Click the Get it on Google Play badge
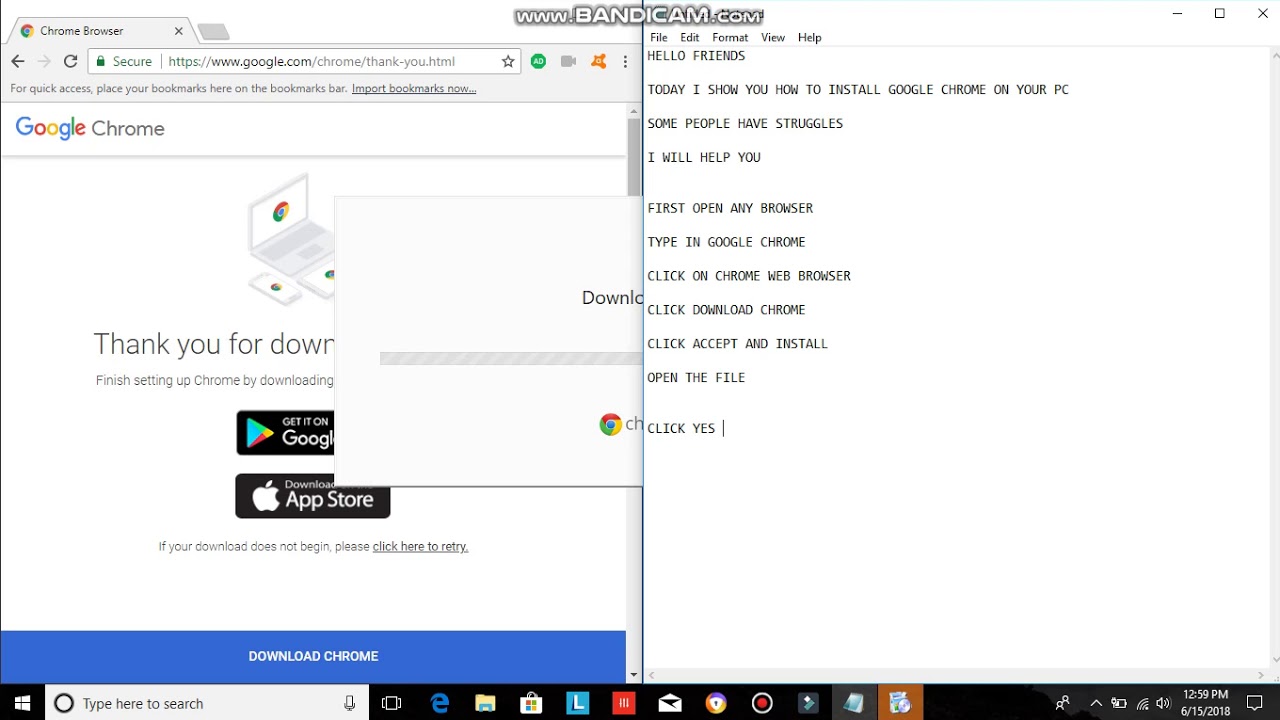The image size is (1280, 720). 285,432
